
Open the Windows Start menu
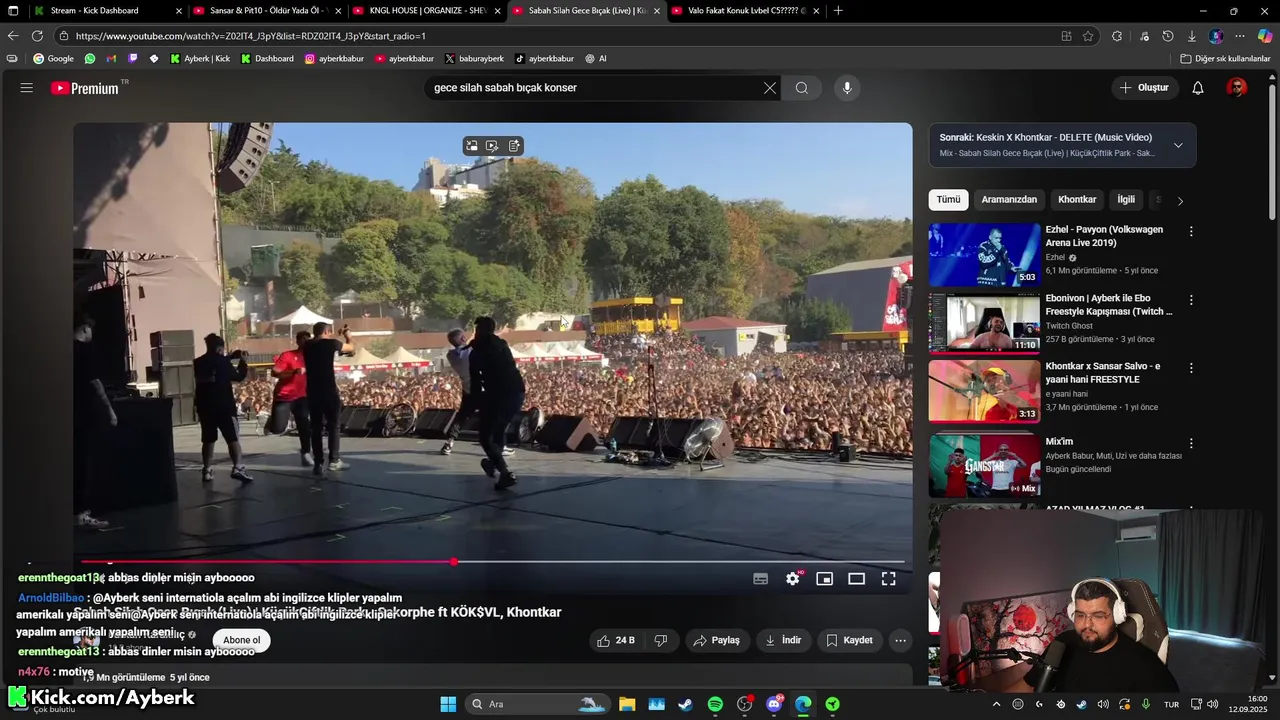448,704
